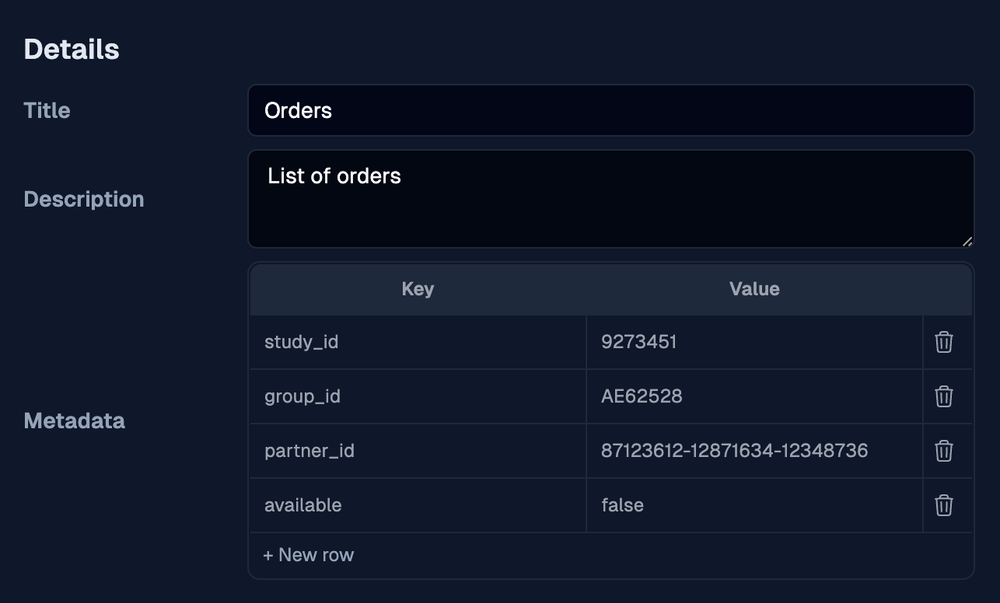Viewport: 1000px width, 603px height.
Task: Delete the study_id metadata row
Action: pyautogui.click(x=943, y=342)
